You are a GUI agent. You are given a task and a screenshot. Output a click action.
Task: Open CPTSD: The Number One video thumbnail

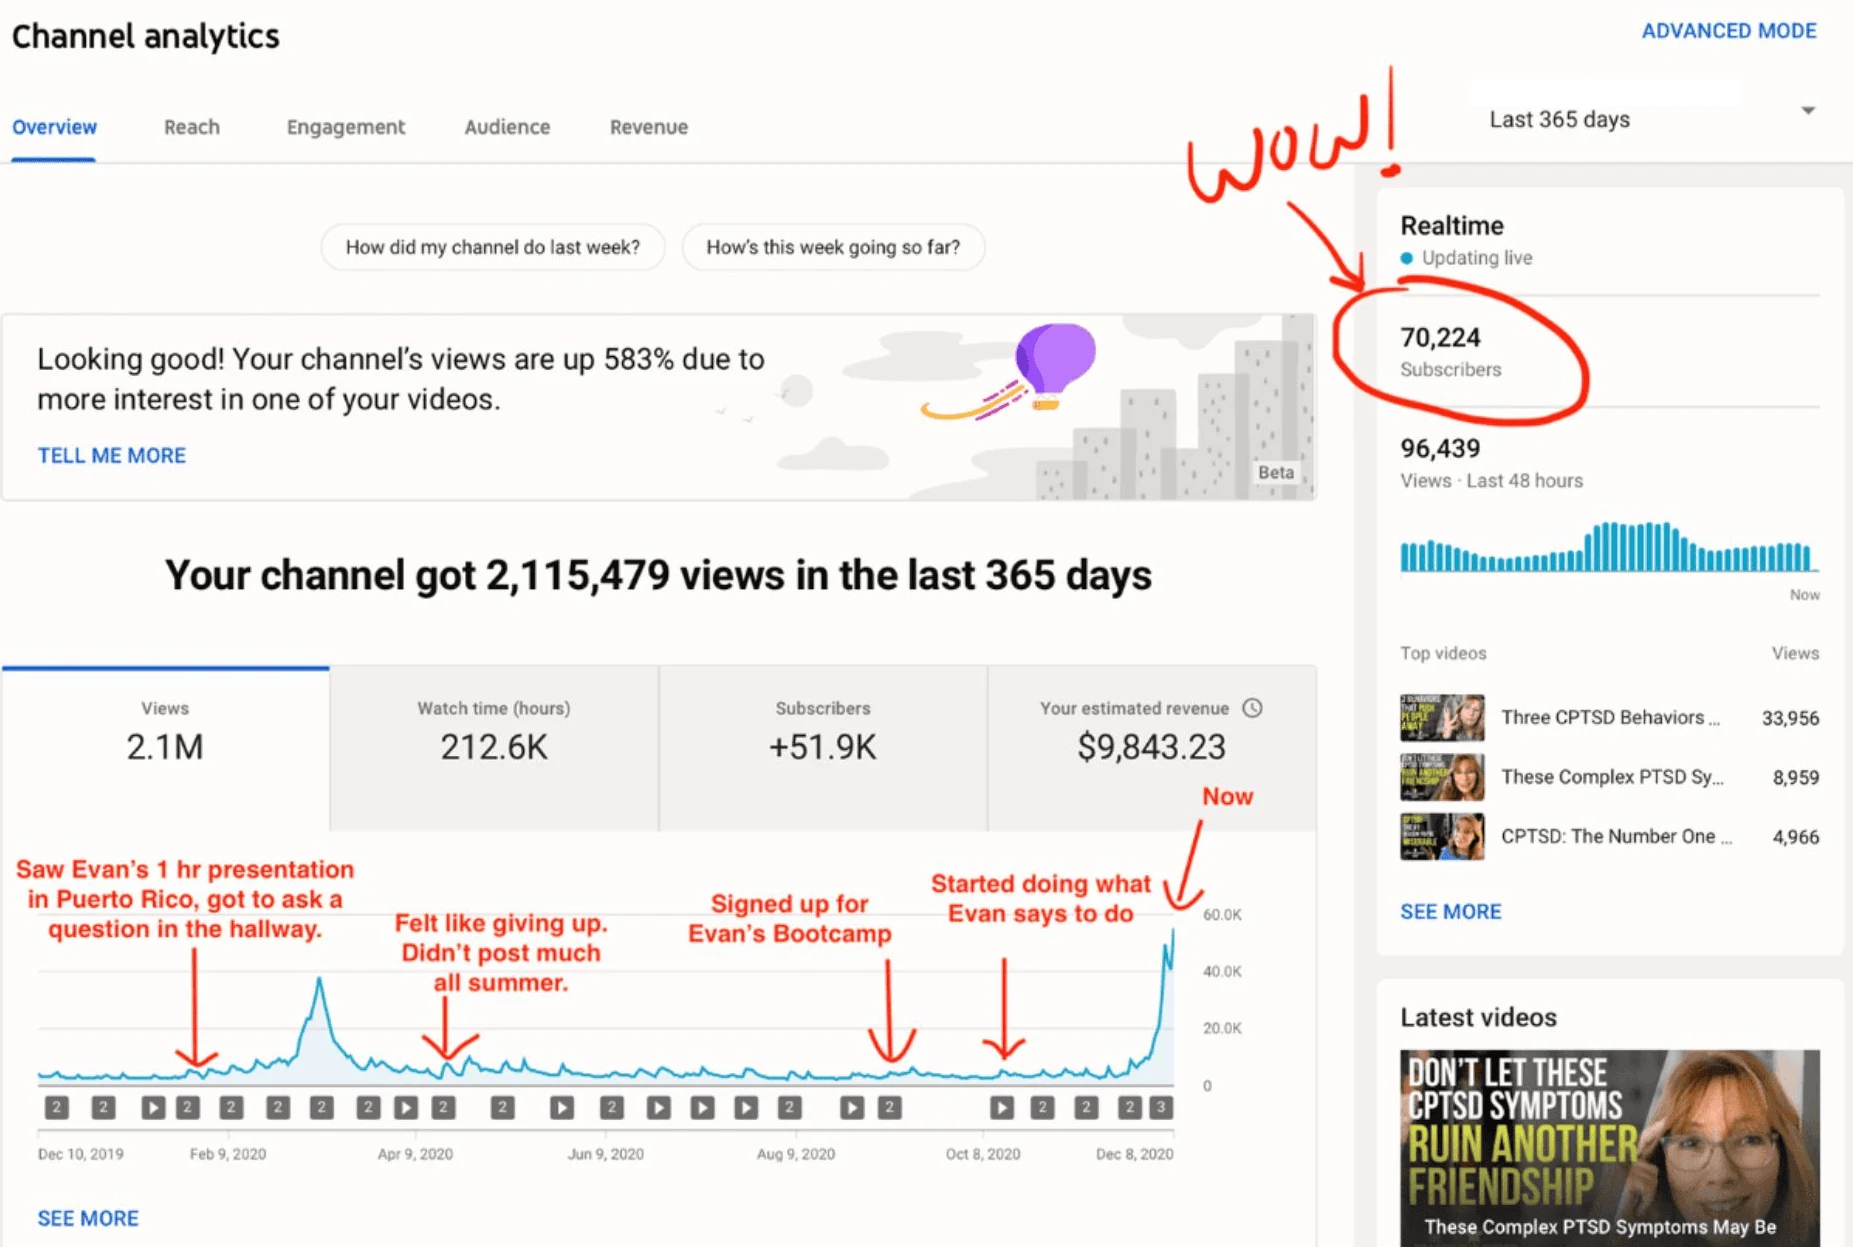pos(1442,837)
